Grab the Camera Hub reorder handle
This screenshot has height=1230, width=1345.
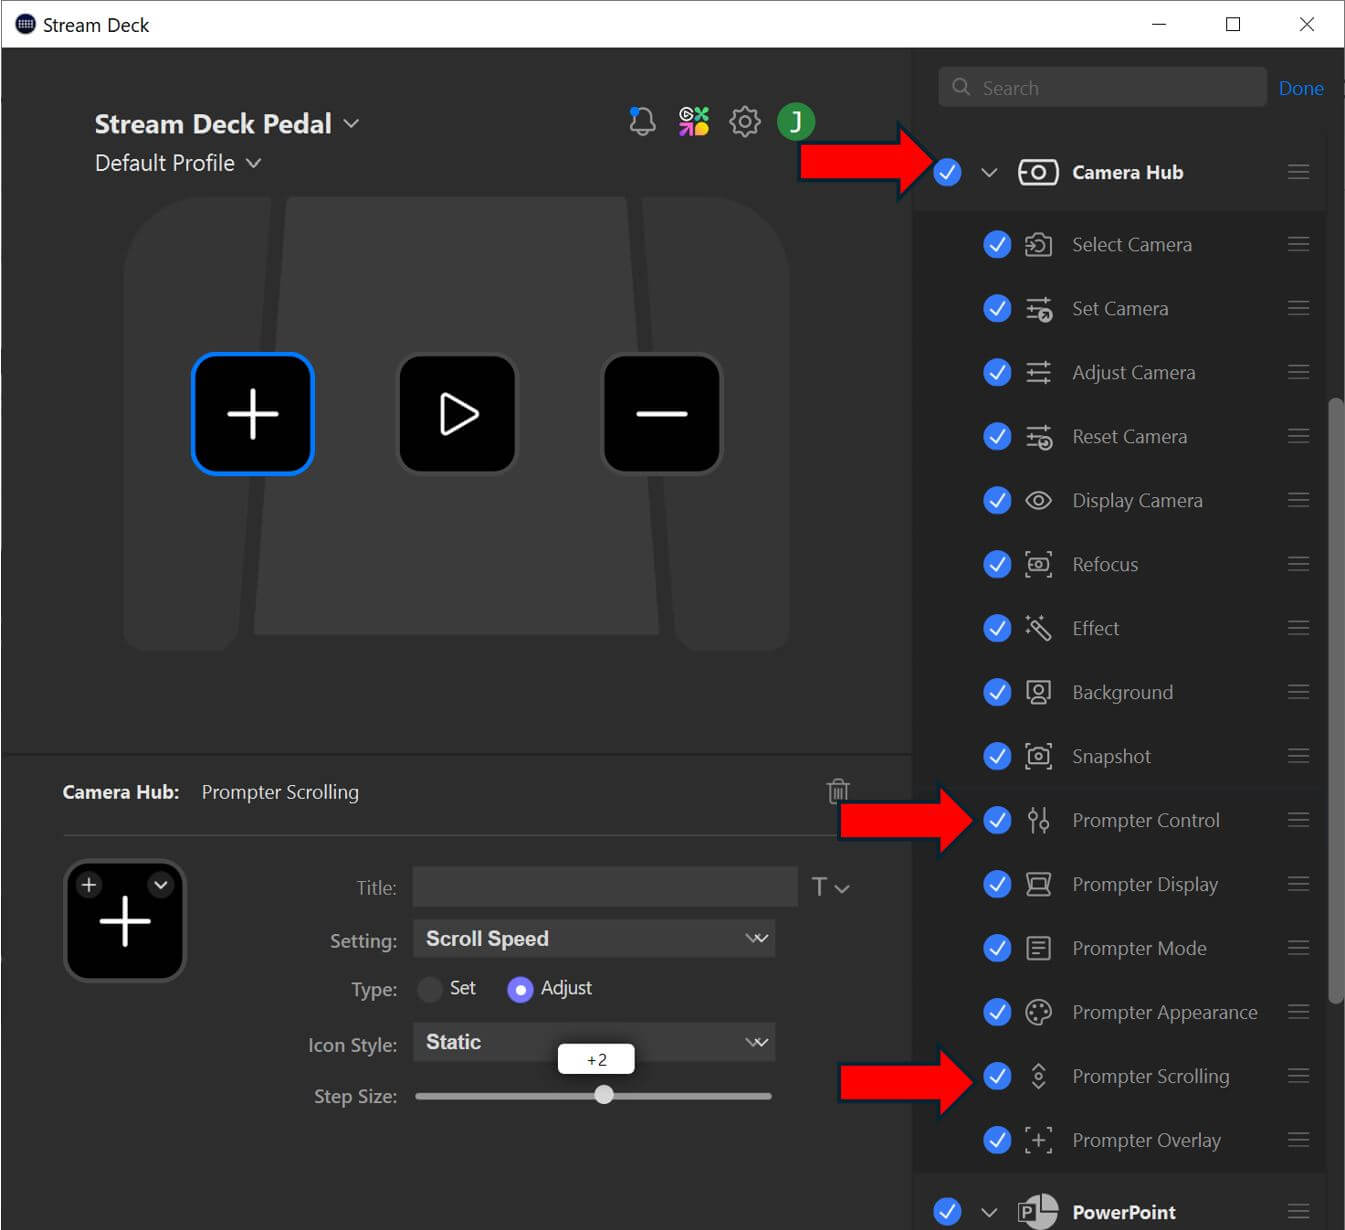(x=1298, y=172)
